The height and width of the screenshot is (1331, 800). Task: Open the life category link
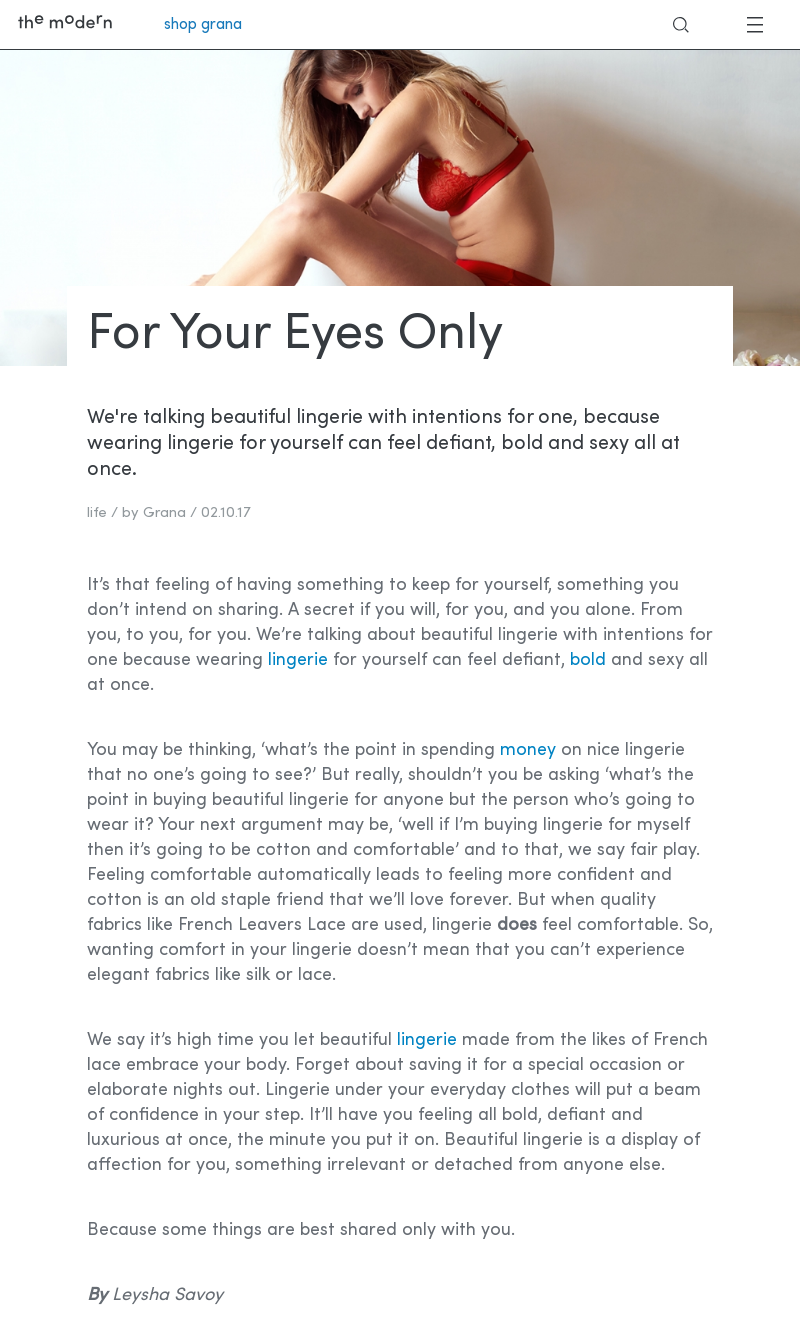click(x=97, y=513)
